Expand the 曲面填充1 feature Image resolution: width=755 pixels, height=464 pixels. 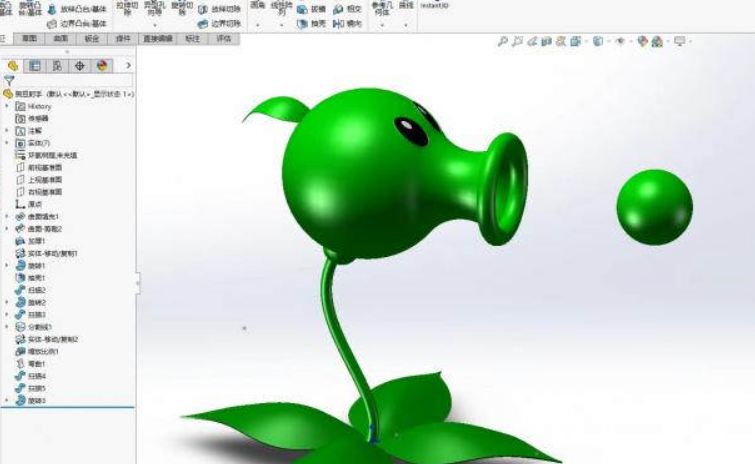coord(7,217)
